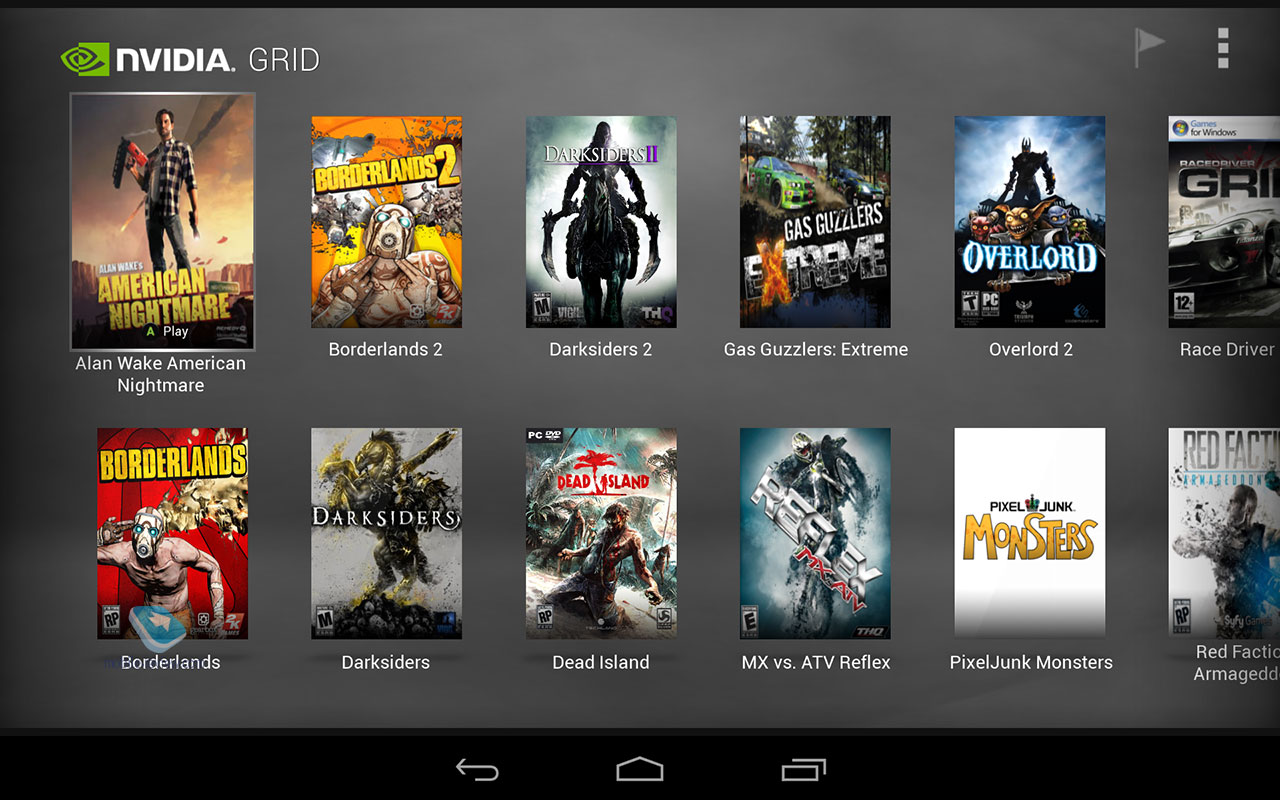Click the "Borderlands 2" title text
The height and width of the screenshot is (800, 1280).
(x=386, y=349)
